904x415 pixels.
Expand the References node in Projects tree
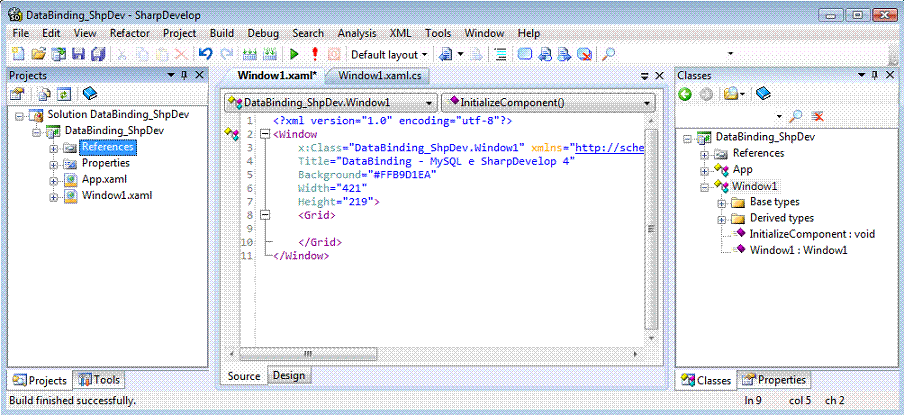tap(55, 148)
